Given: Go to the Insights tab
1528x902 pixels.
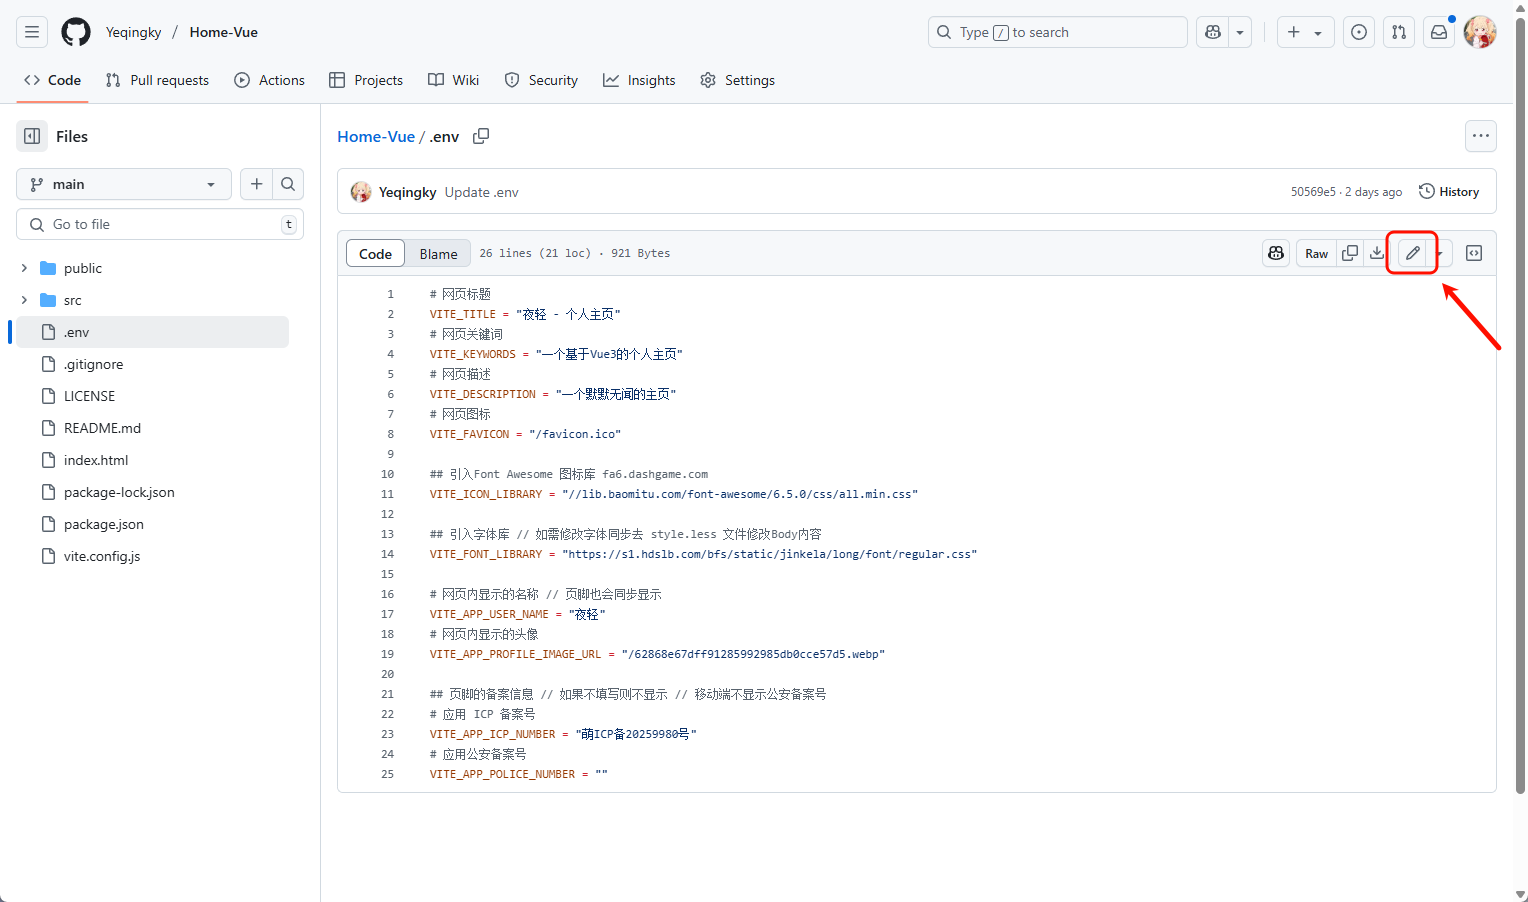Looking at the screenshot, I should tap(639, 80).
